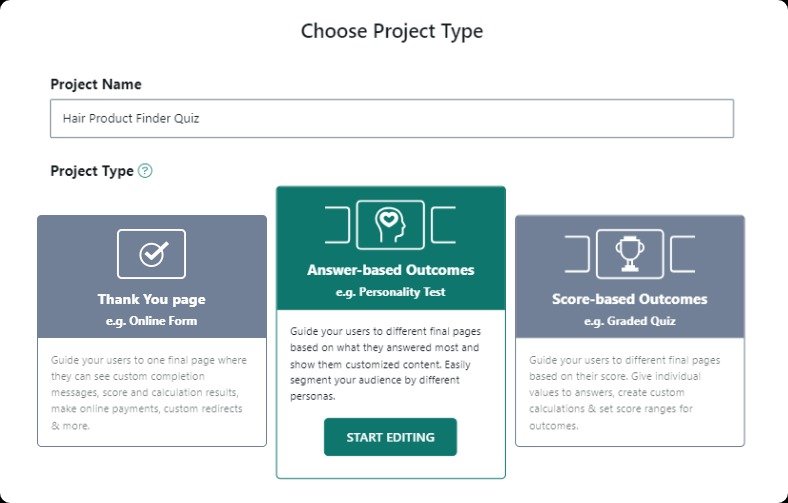Click the trophy icon on Score-based Outcomes card
This screenshot has height=503, width=788.
pos(630,254)
